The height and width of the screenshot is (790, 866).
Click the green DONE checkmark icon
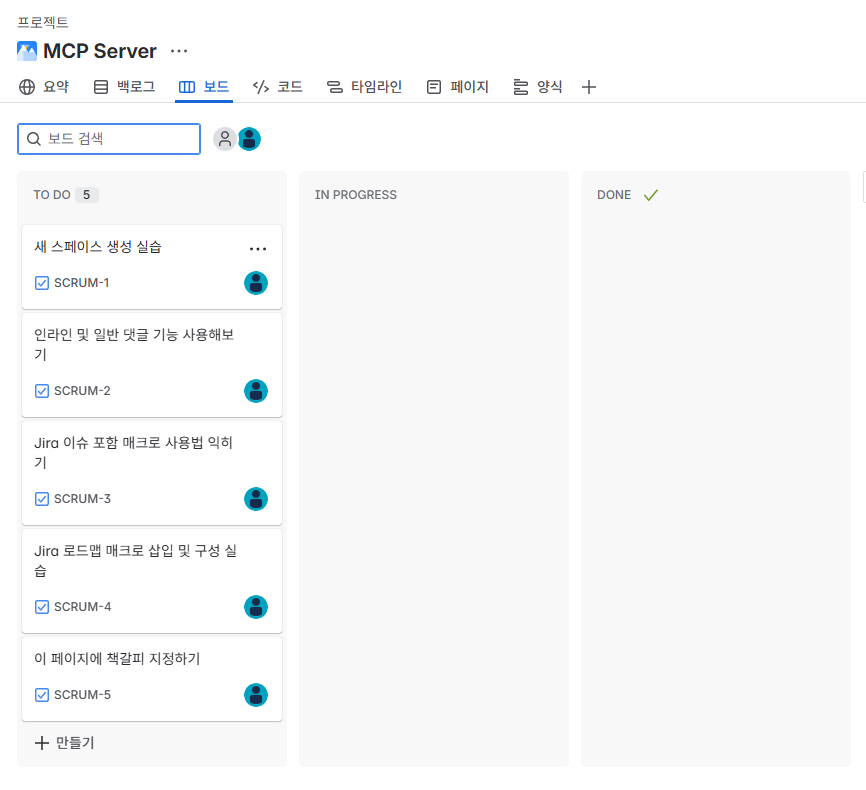[651, 195]
